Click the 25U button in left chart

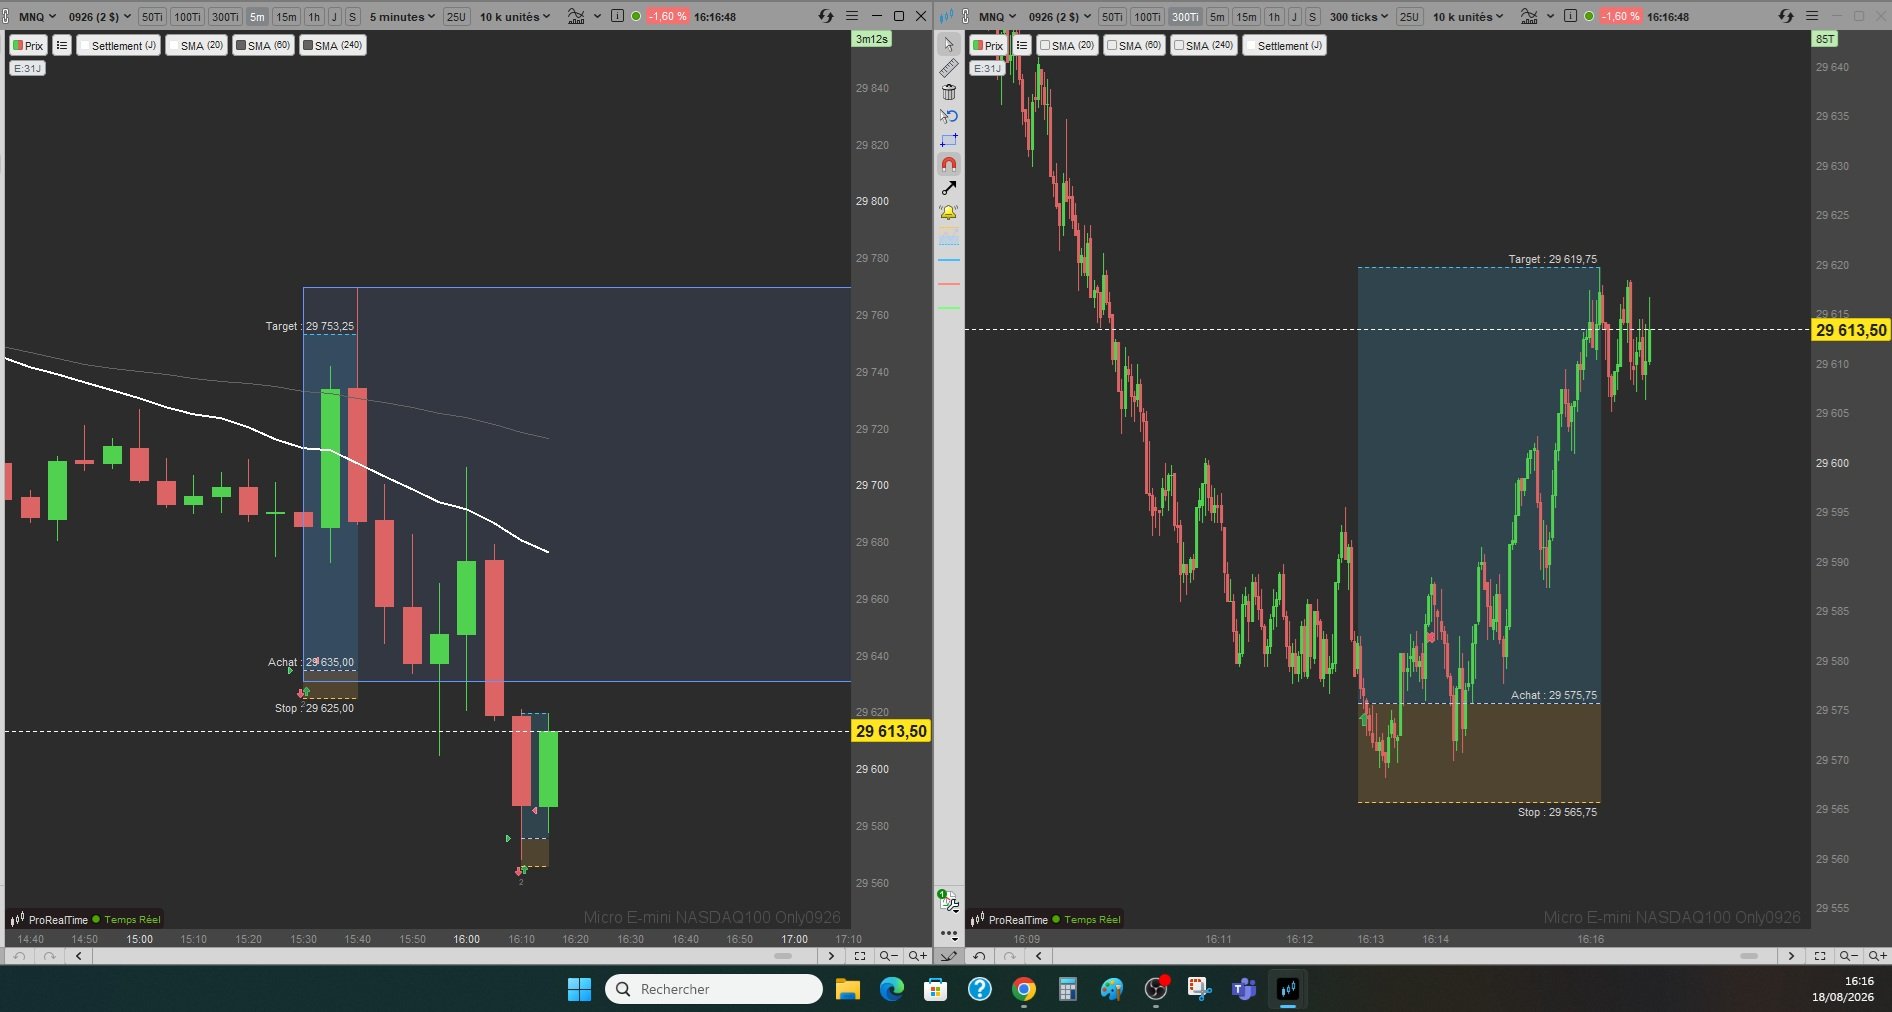(456, 16)
